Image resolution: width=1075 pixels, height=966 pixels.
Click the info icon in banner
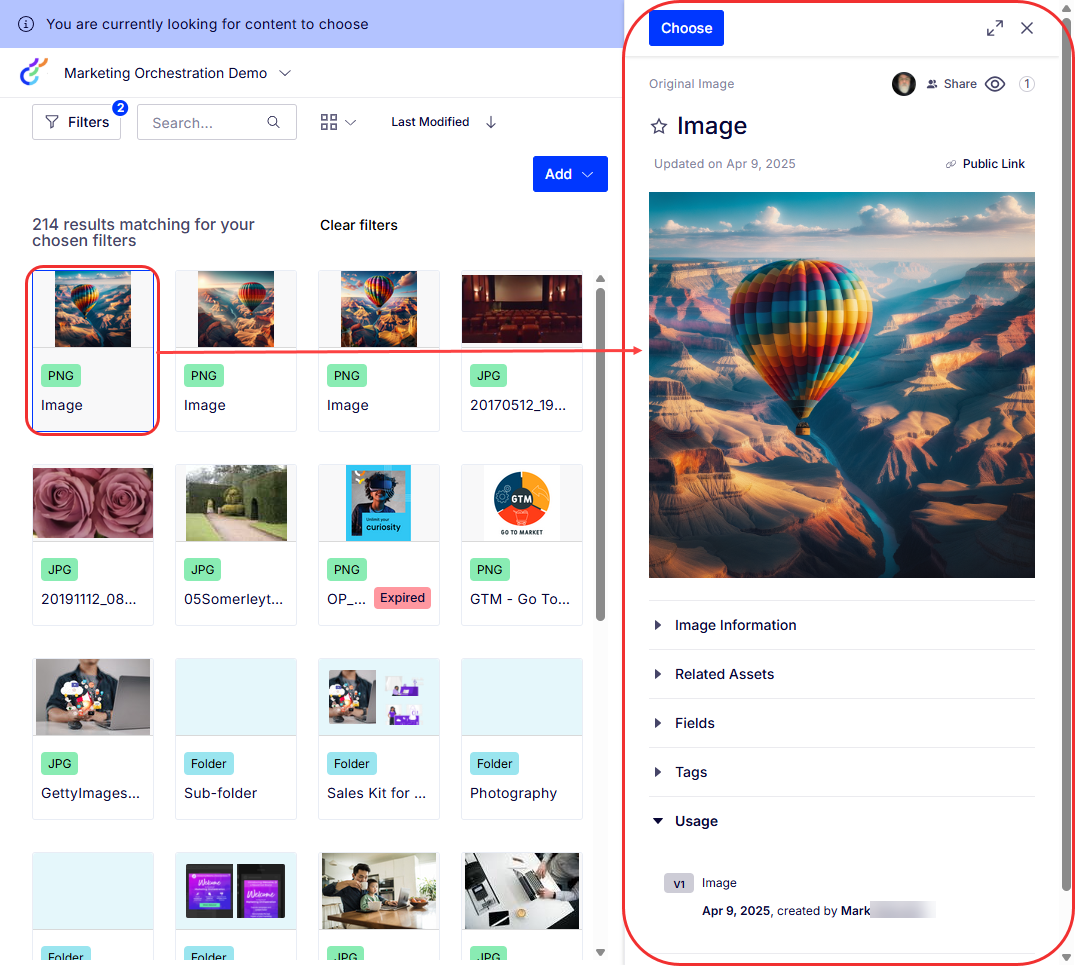[x=26, y=24]
